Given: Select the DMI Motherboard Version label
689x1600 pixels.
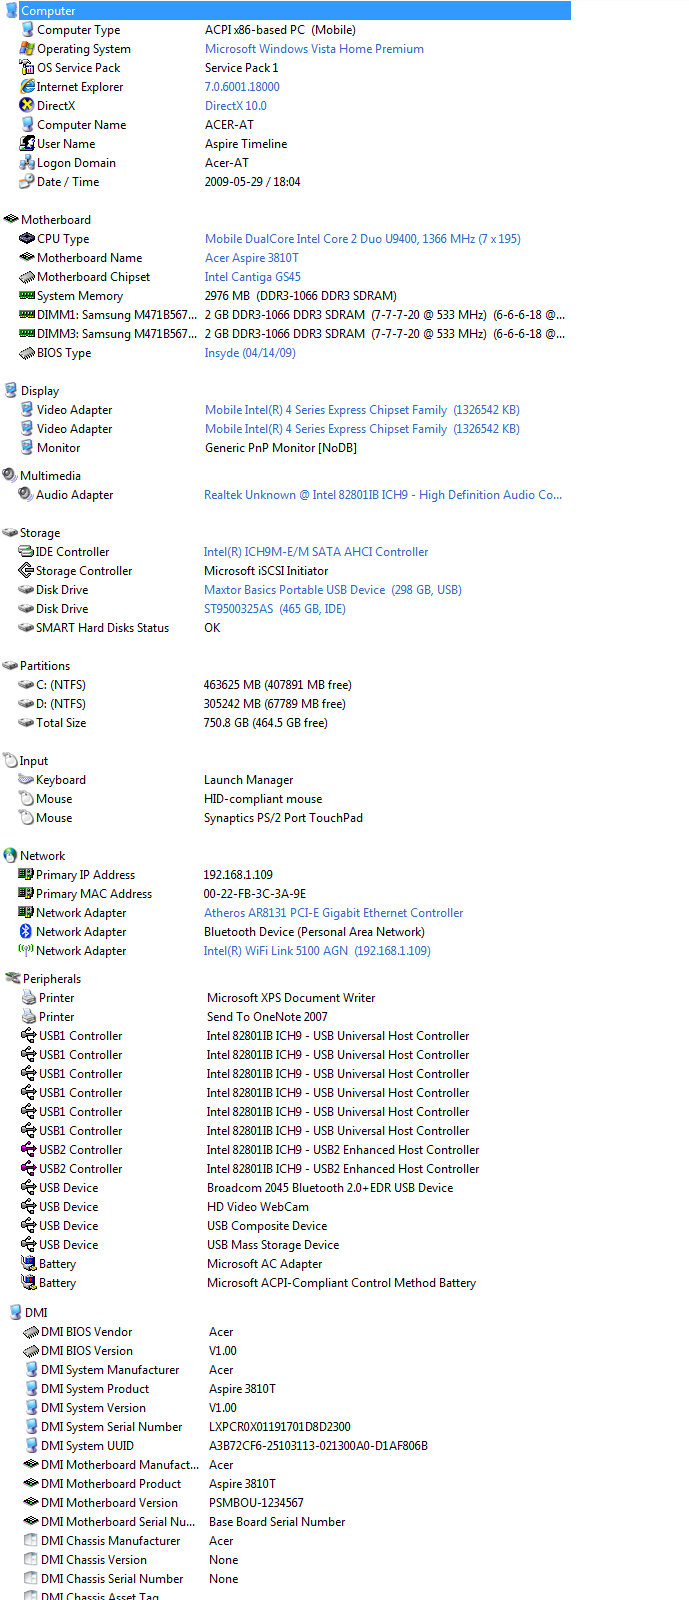Looking at the screenshot, I should pos(109,1503).
